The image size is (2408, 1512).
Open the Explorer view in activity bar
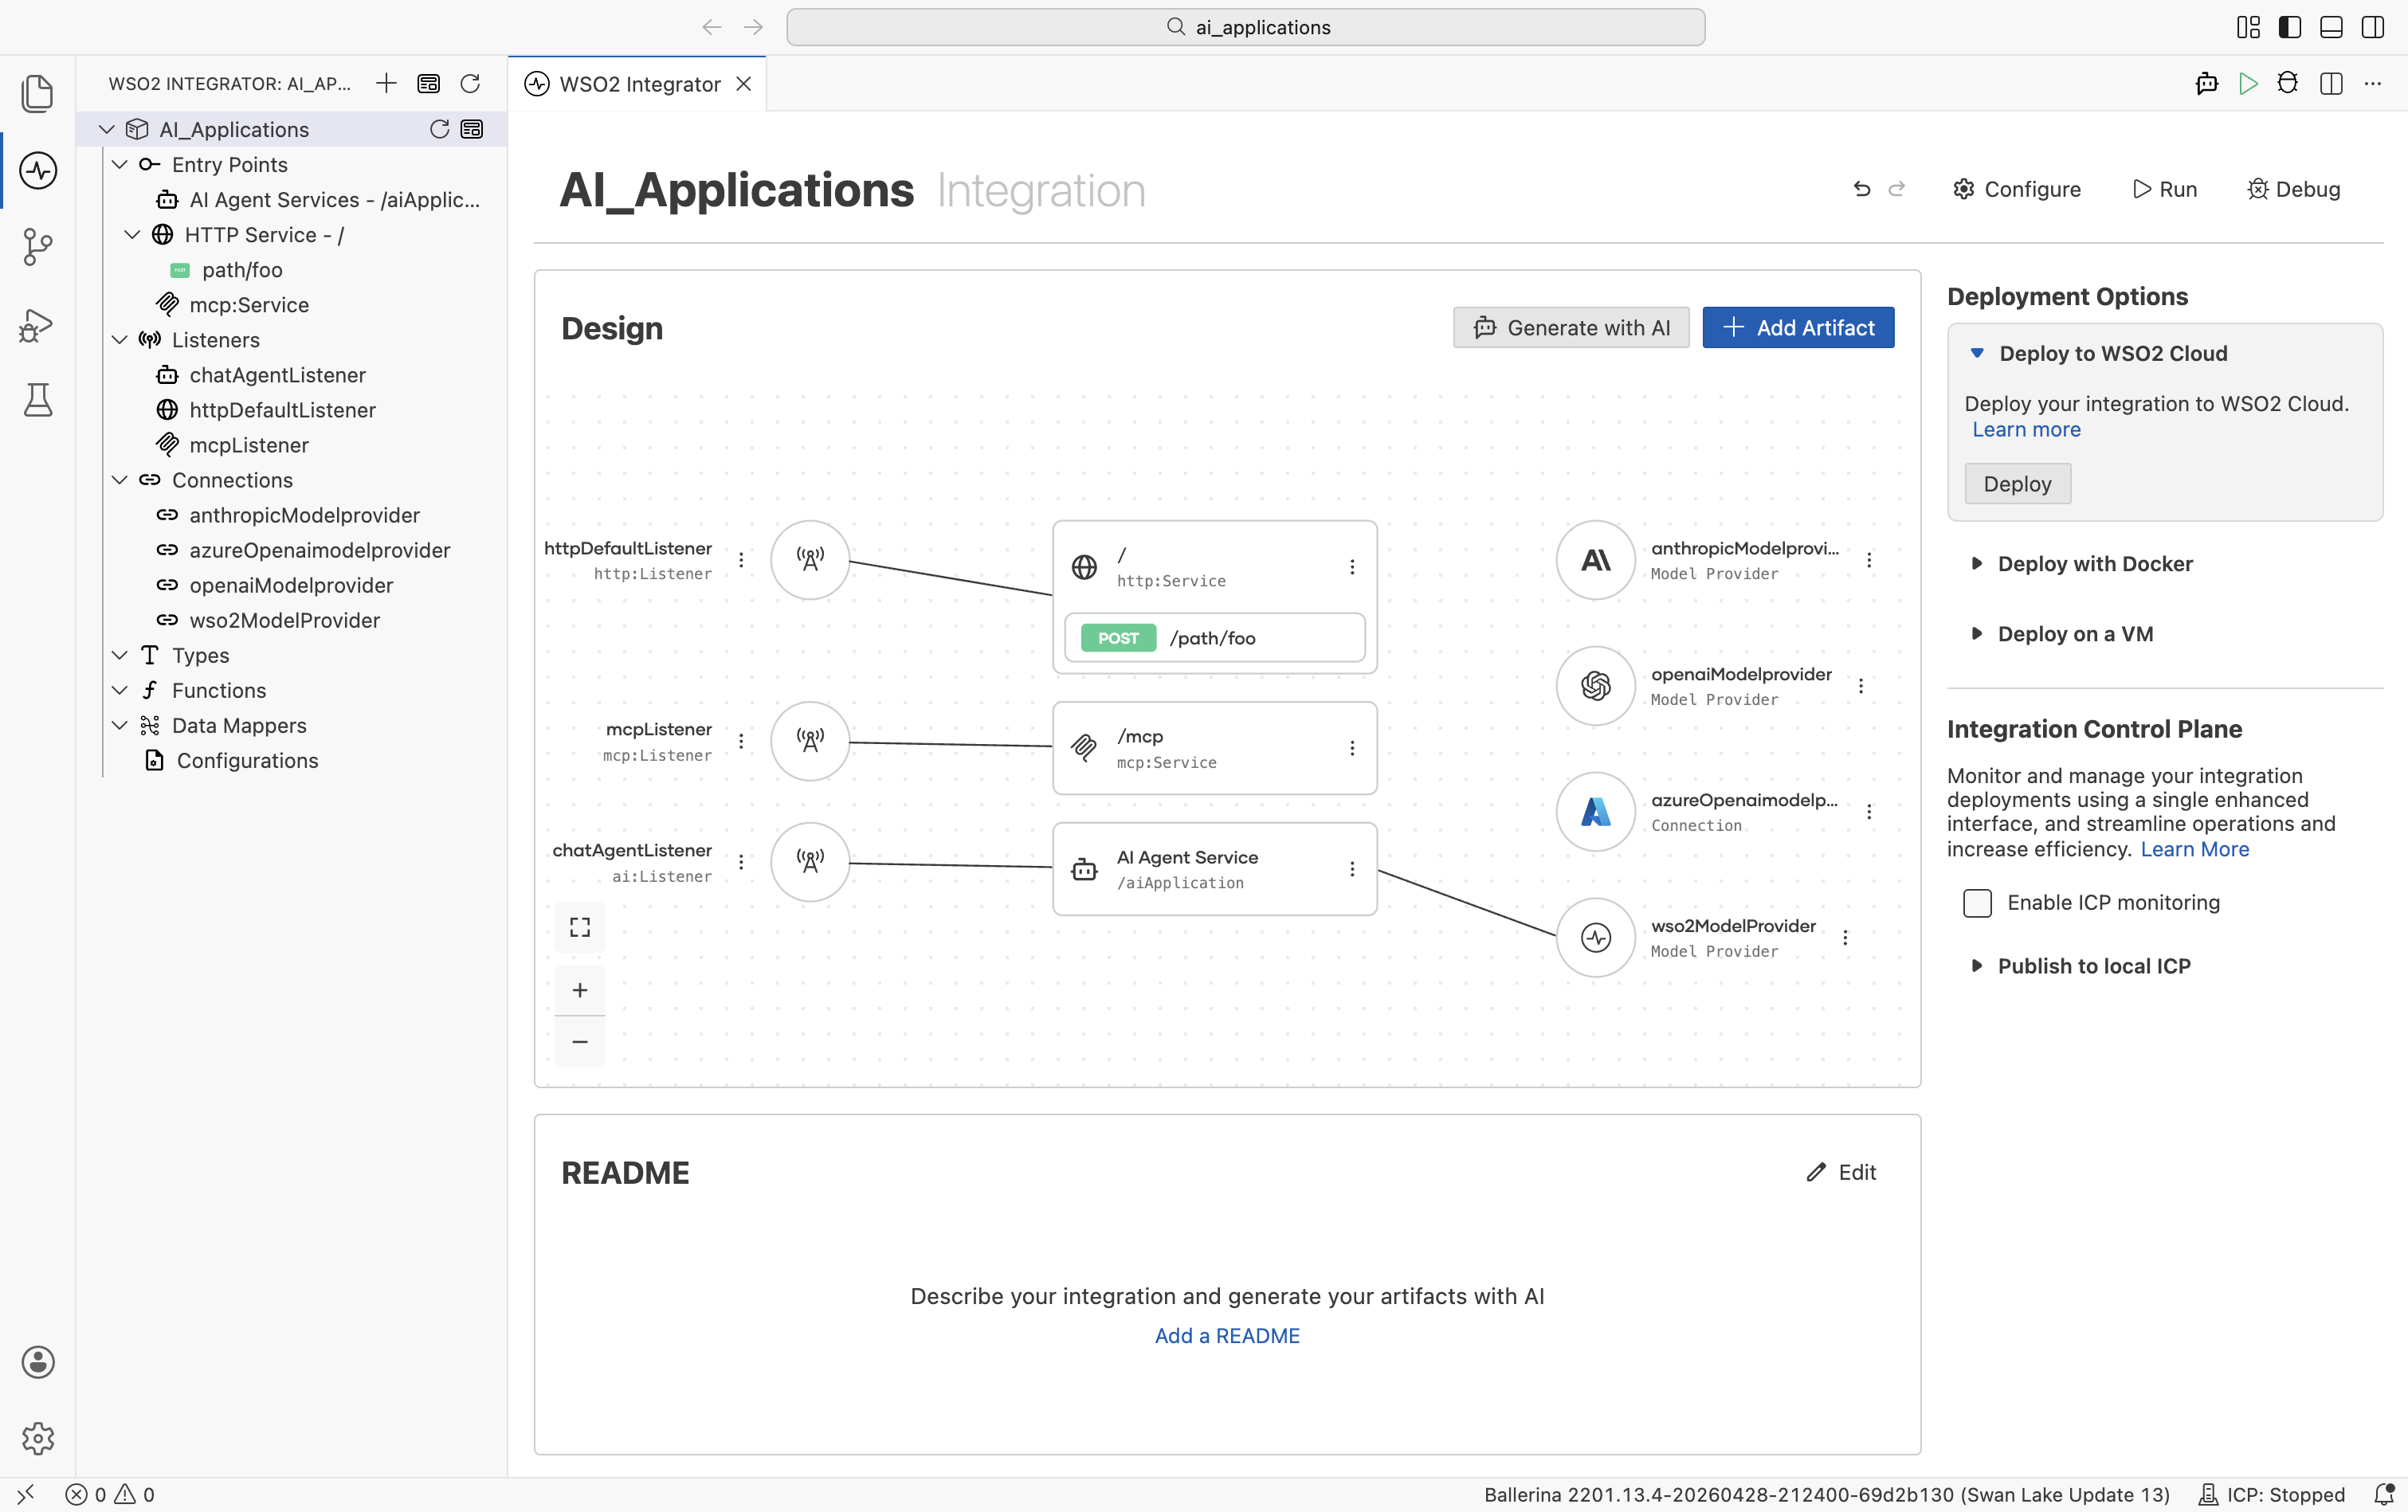click(x=38, y=94)
